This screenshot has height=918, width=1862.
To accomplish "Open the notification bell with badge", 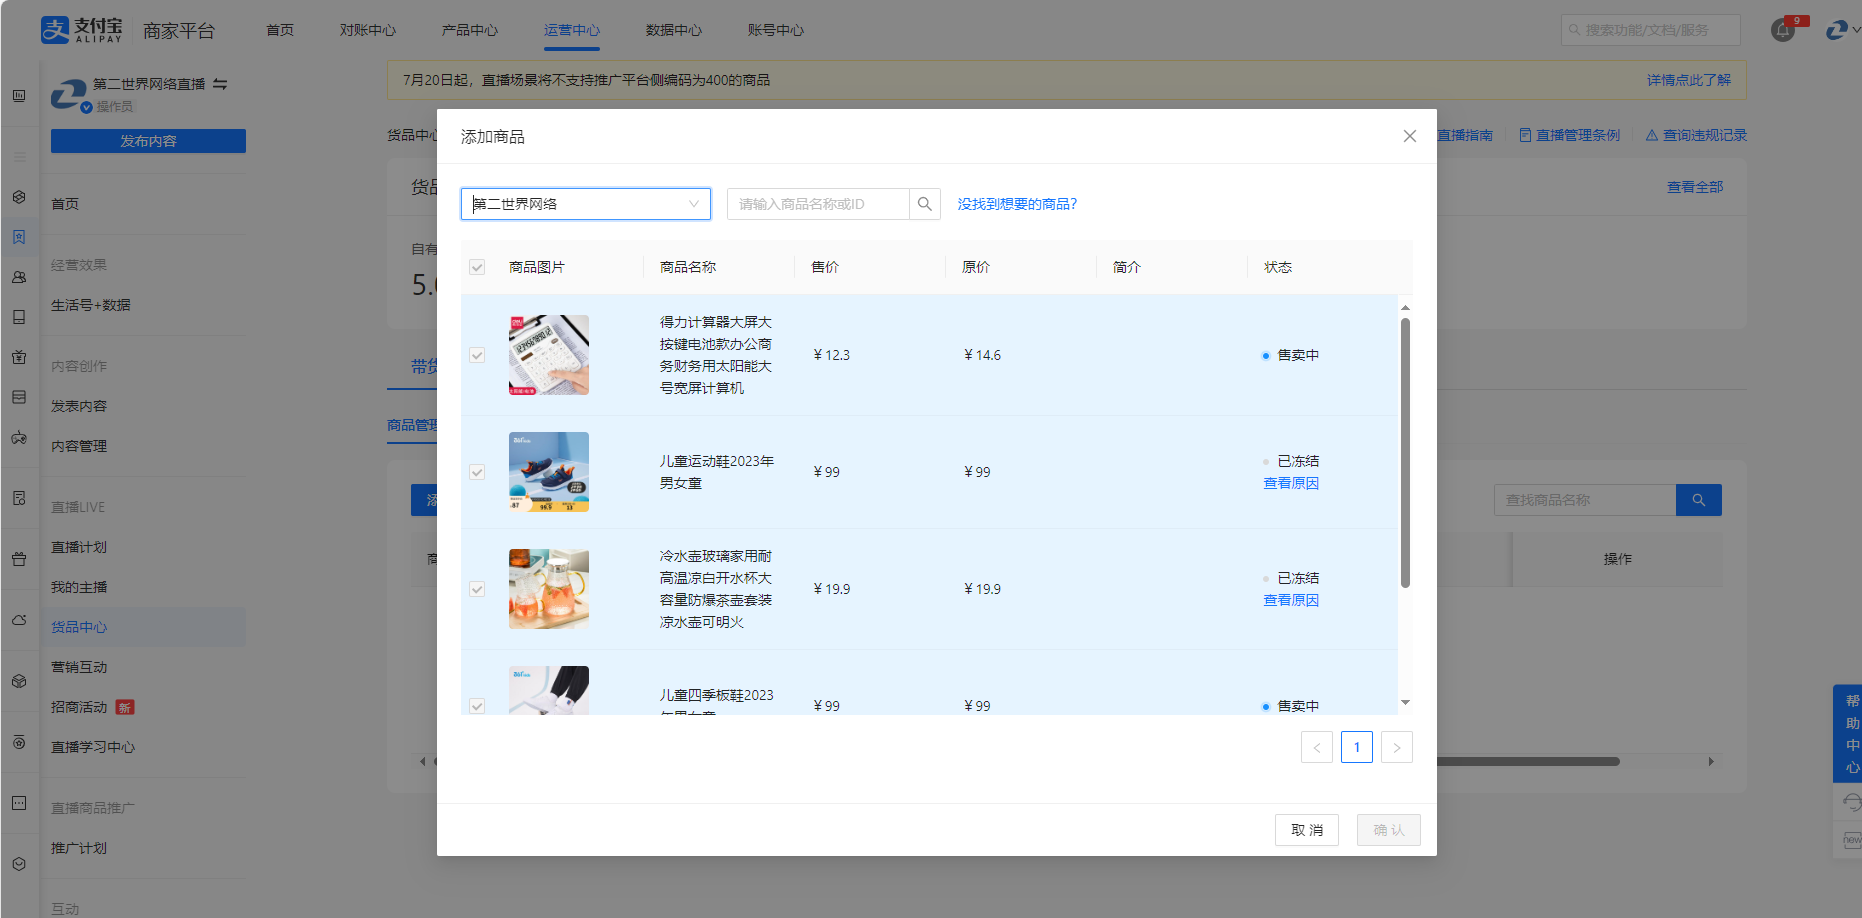I will tap(1783, 30).
